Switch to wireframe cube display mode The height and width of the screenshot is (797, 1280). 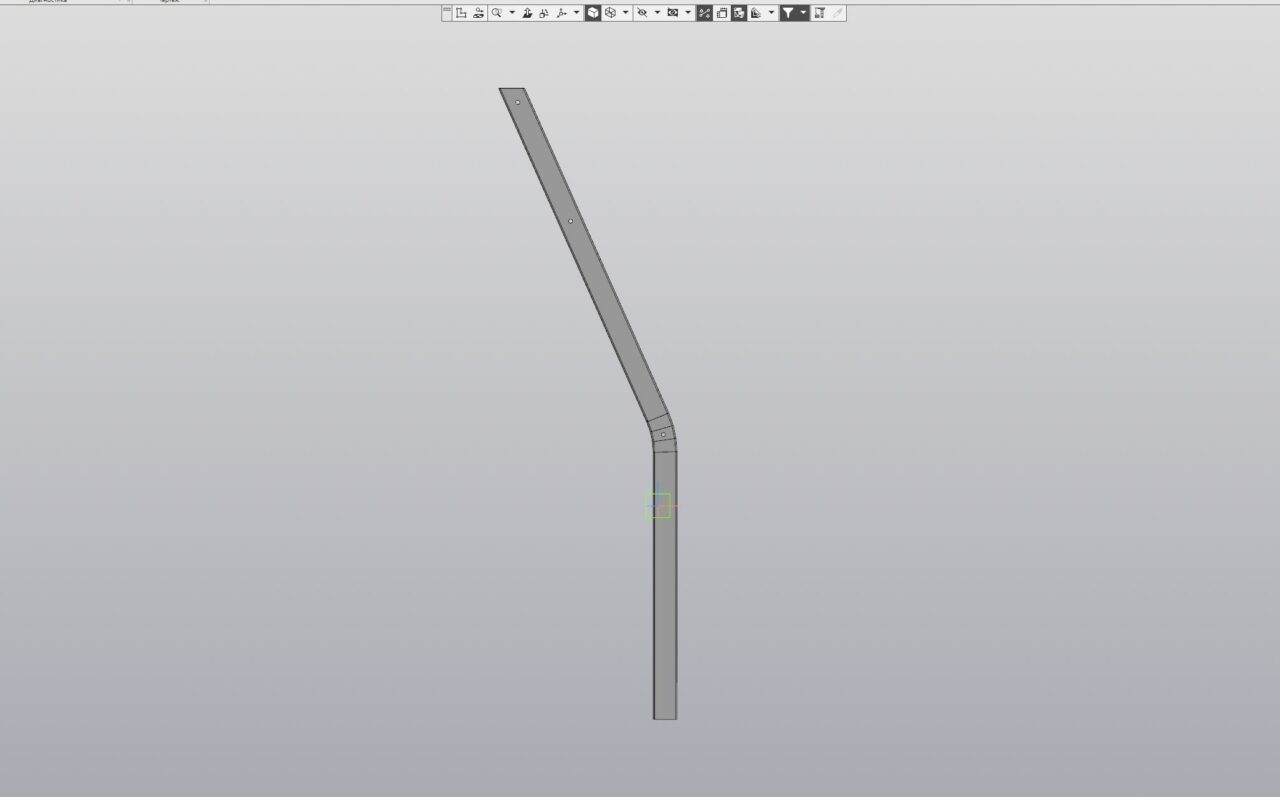point(610,13)
